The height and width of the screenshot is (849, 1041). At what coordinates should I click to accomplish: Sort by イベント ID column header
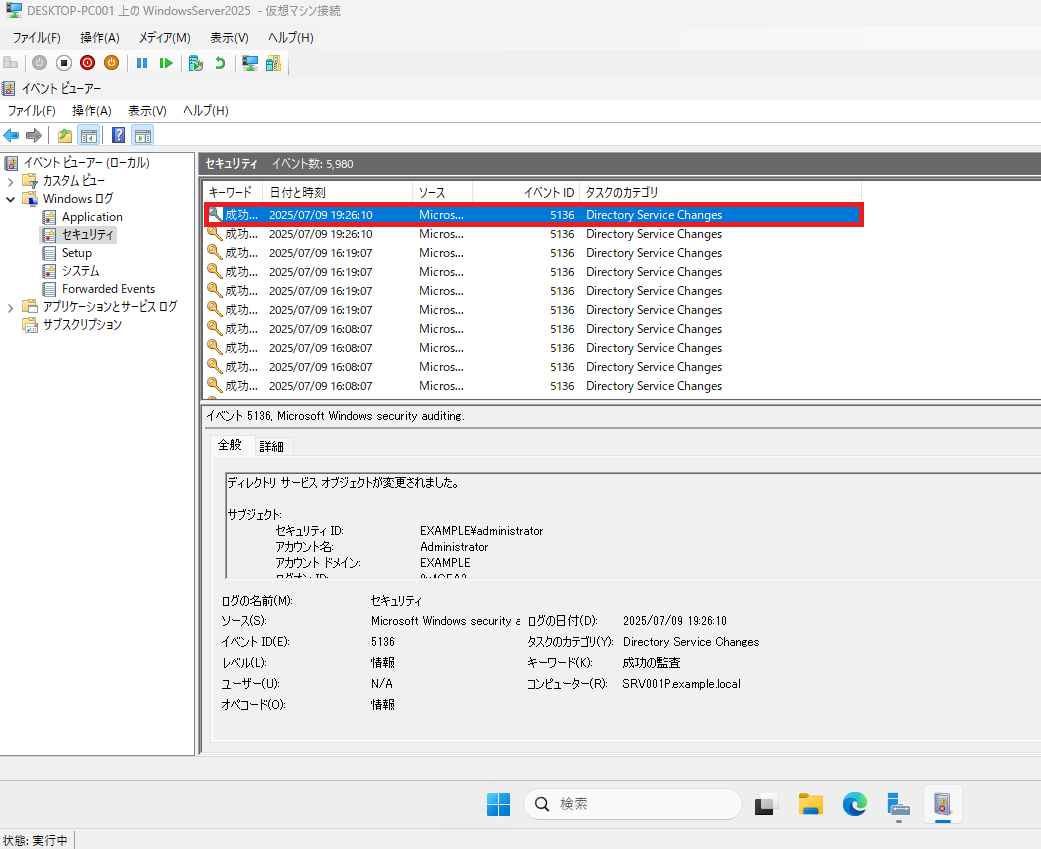[x=526, y=193]
